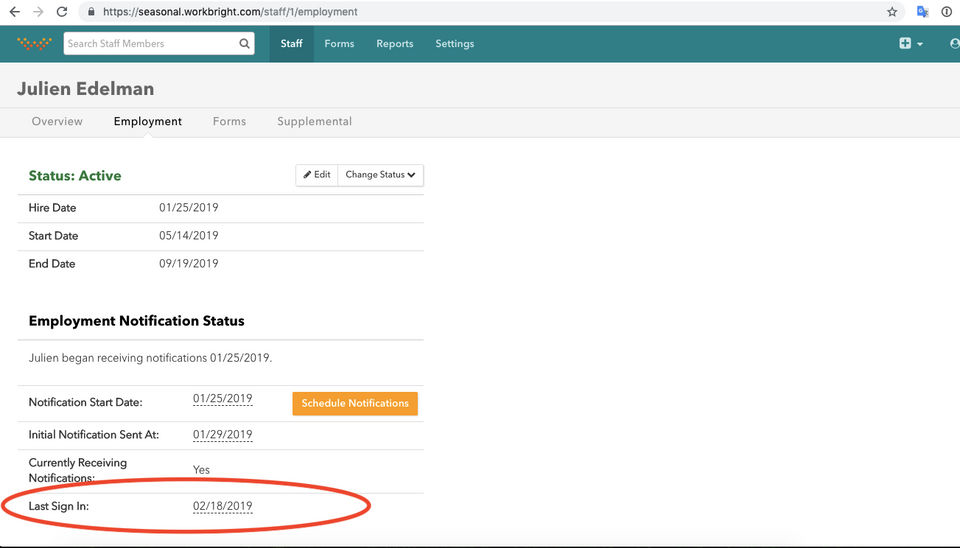Viewport: 960px width, 548px height.
Task: Edit Last Sign In date 02/18/2019
Action: 222,506
